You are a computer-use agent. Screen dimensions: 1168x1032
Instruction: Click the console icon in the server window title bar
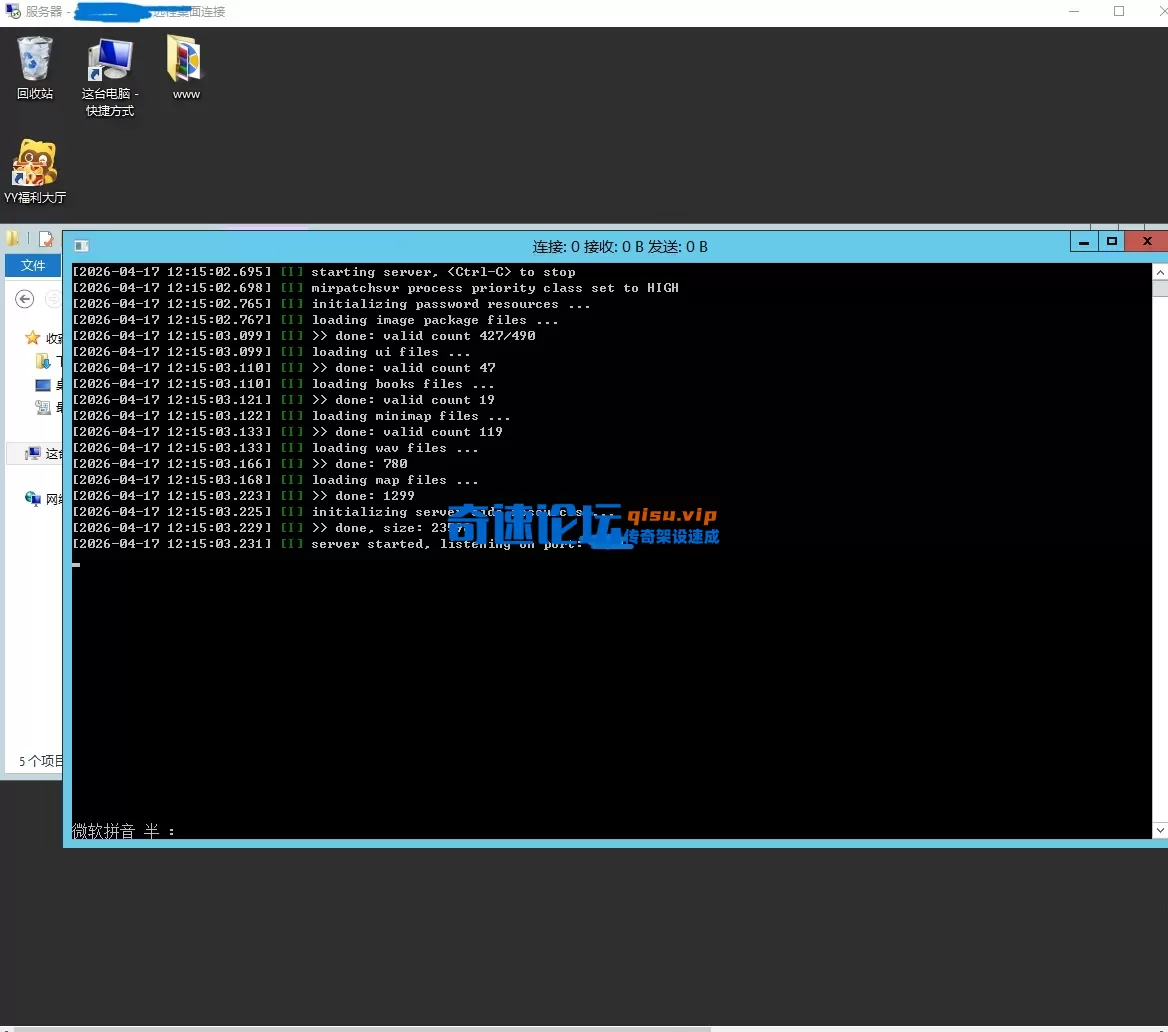click(81, 246)
